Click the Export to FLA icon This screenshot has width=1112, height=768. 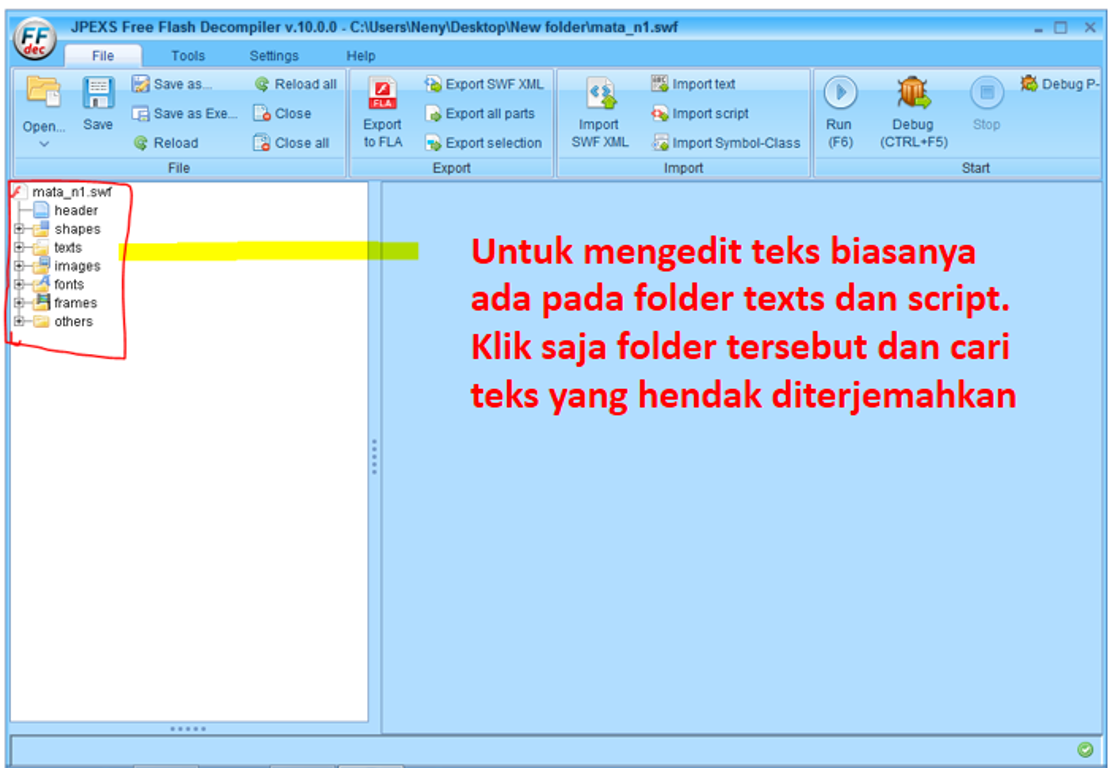[x=382, y=94]
